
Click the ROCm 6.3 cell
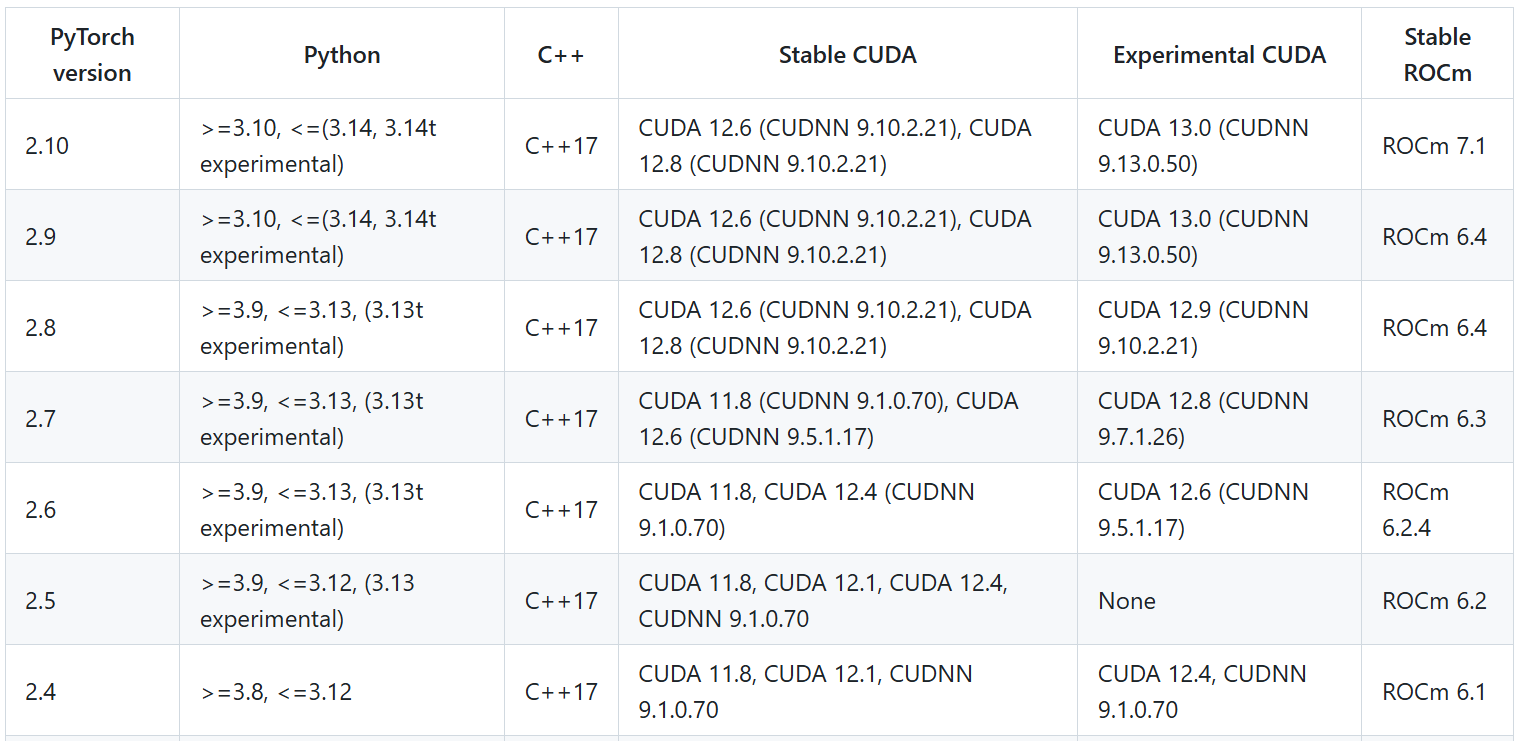[x=1434, y=419]
